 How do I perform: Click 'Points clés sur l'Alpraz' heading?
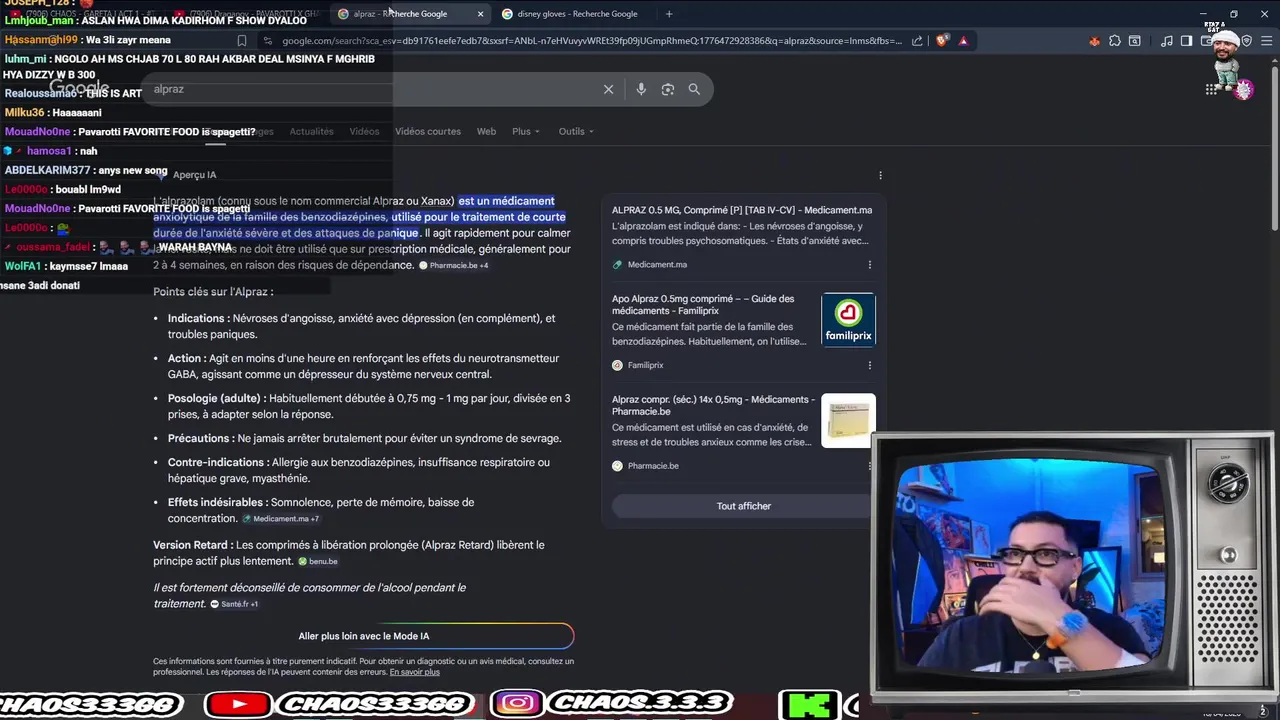[x=213, y=291]
